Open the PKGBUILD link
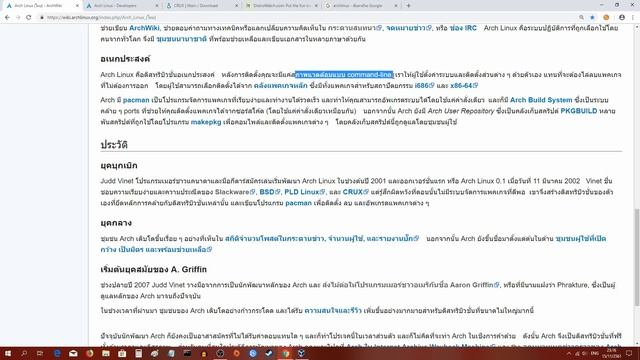The image size is (640, 360). tap(579, 111)
